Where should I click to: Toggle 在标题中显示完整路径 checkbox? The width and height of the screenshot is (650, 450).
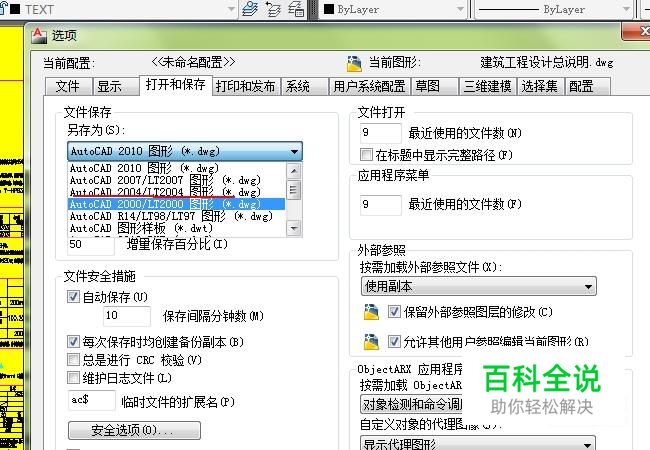pyautogui.click(x=366, y=155)
